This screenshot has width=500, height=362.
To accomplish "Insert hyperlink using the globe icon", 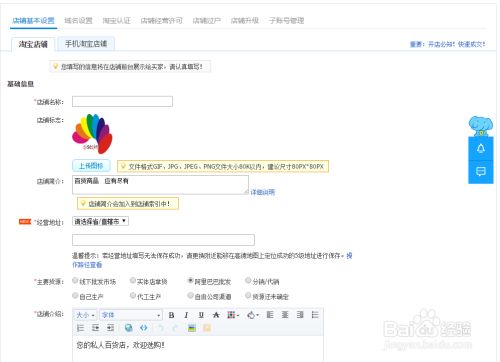I will [128, 328].
